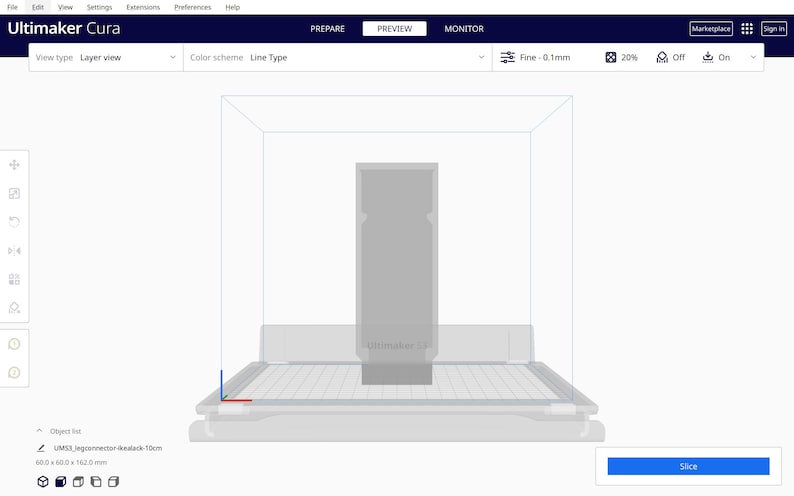Collapse the Object list

39,431
